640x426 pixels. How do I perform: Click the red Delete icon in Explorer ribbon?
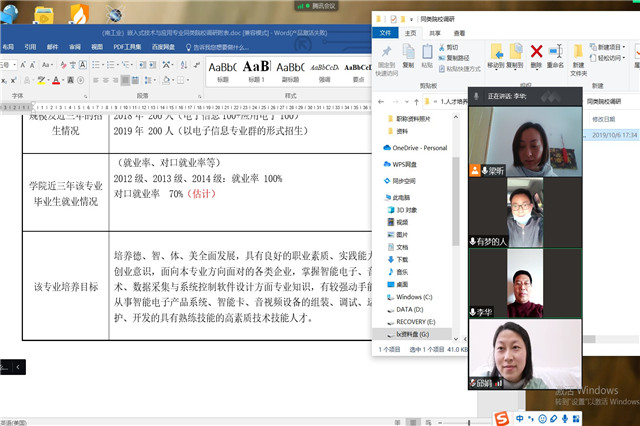[x=537, y=53]
